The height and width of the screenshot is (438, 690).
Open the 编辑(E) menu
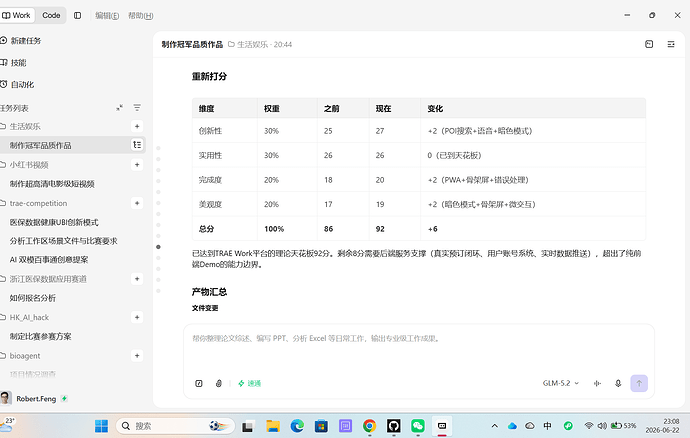[107, 15]
